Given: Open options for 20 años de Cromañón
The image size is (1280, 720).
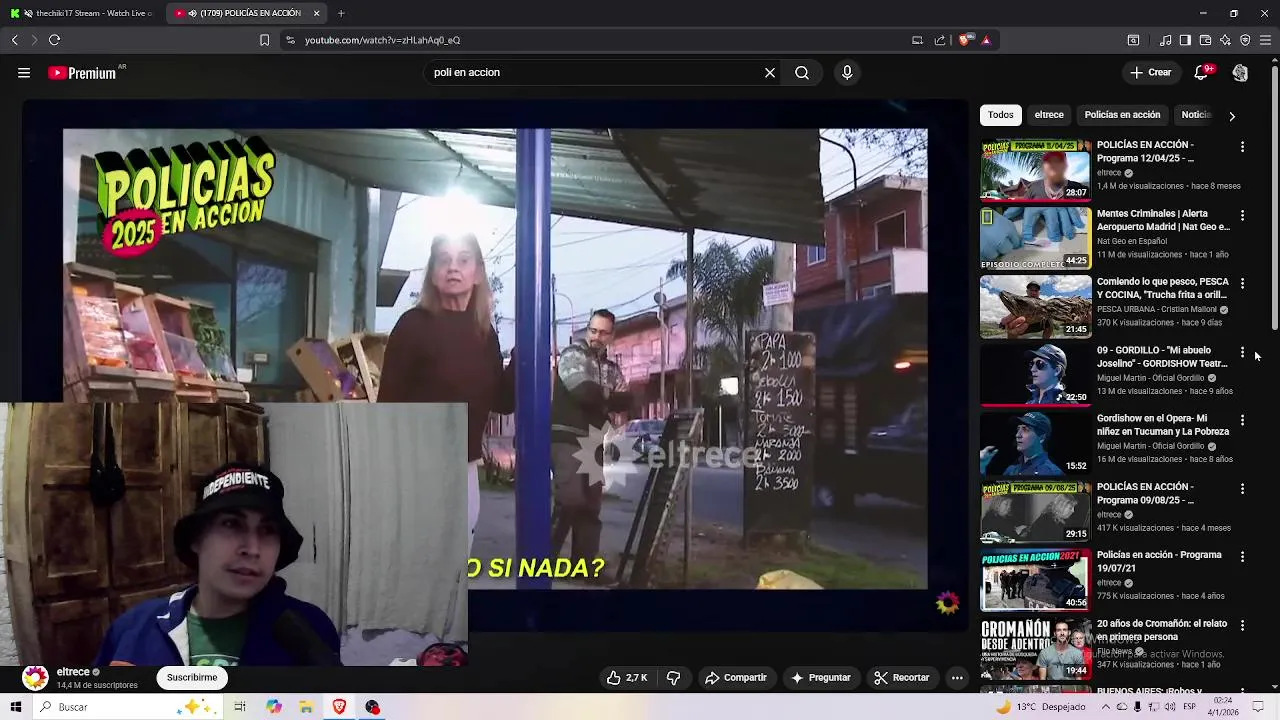Looking at the screenshot, I should tap(1242, 625).
